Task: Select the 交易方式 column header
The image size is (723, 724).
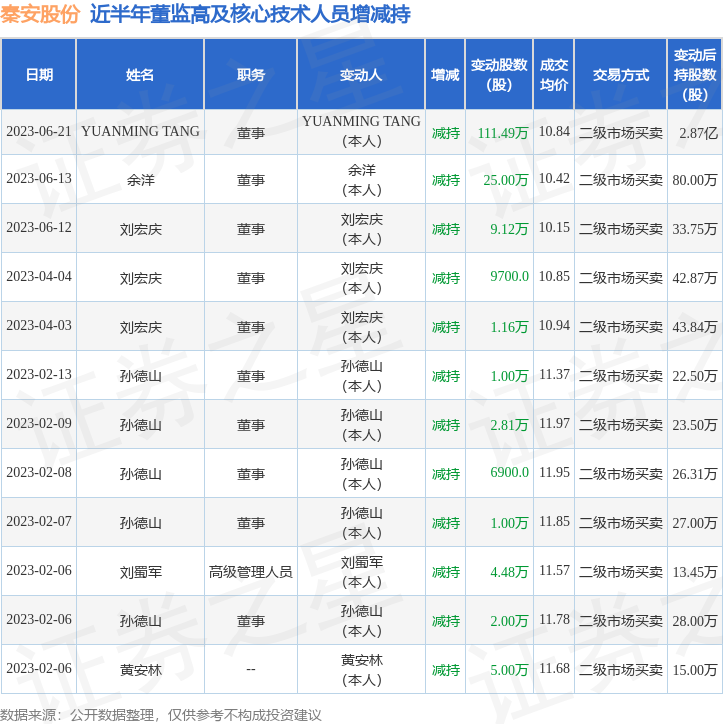Action: (621, 74)
